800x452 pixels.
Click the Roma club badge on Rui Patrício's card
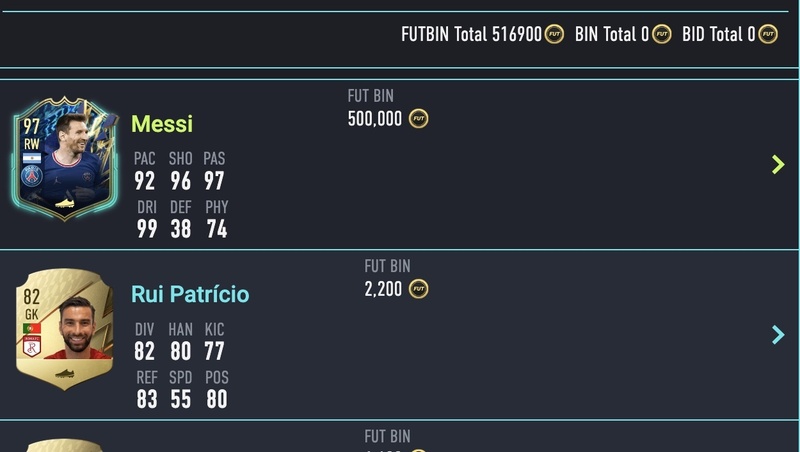point(32,346)
